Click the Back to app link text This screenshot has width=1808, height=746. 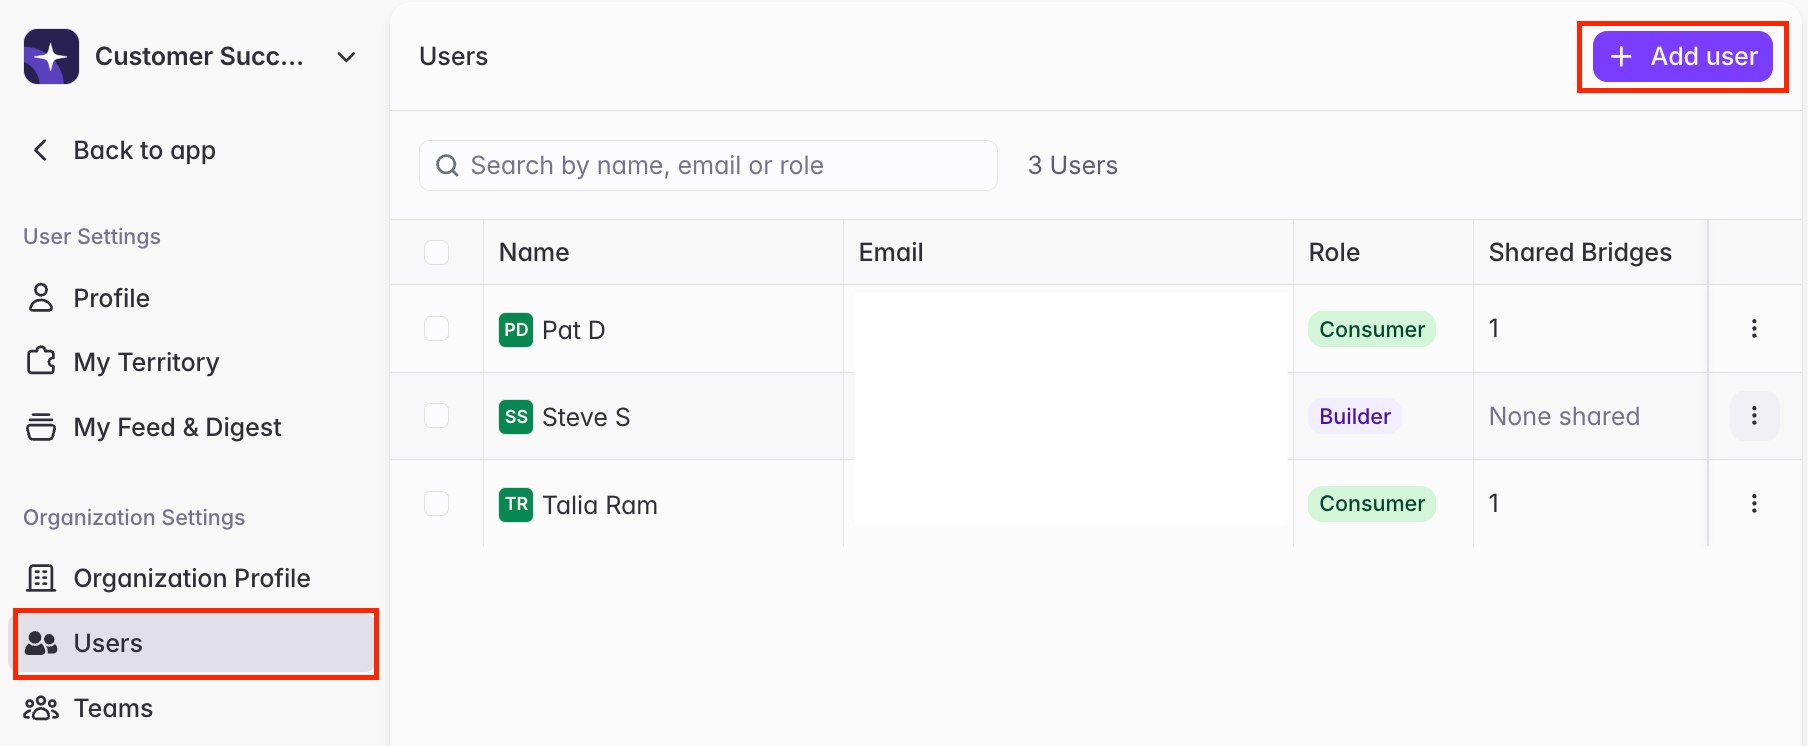click(145, 150)
